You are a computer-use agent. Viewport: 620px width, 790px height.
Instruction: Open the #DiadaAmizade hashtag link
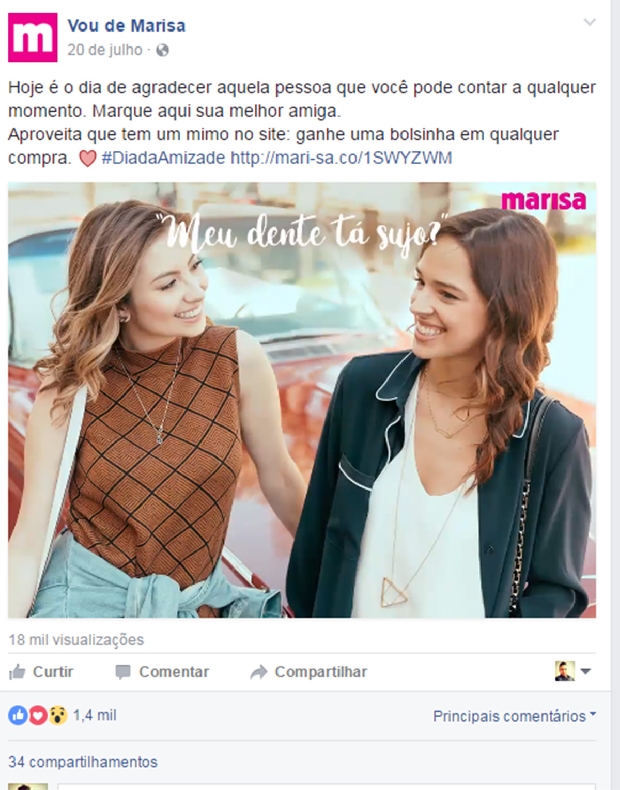163,158
